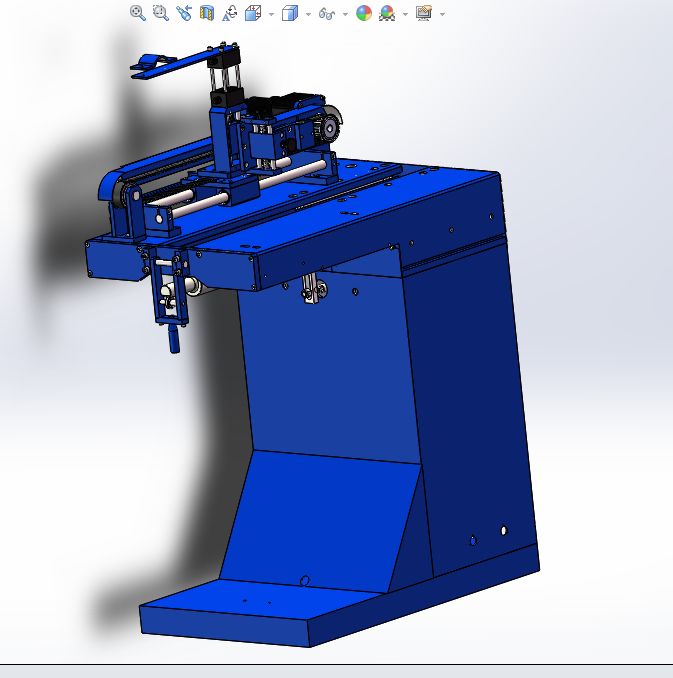Expand the Apply Scene dropdown arrow
Image resolution: width=673 pixels, height=678 pixels.
point(405,14)
